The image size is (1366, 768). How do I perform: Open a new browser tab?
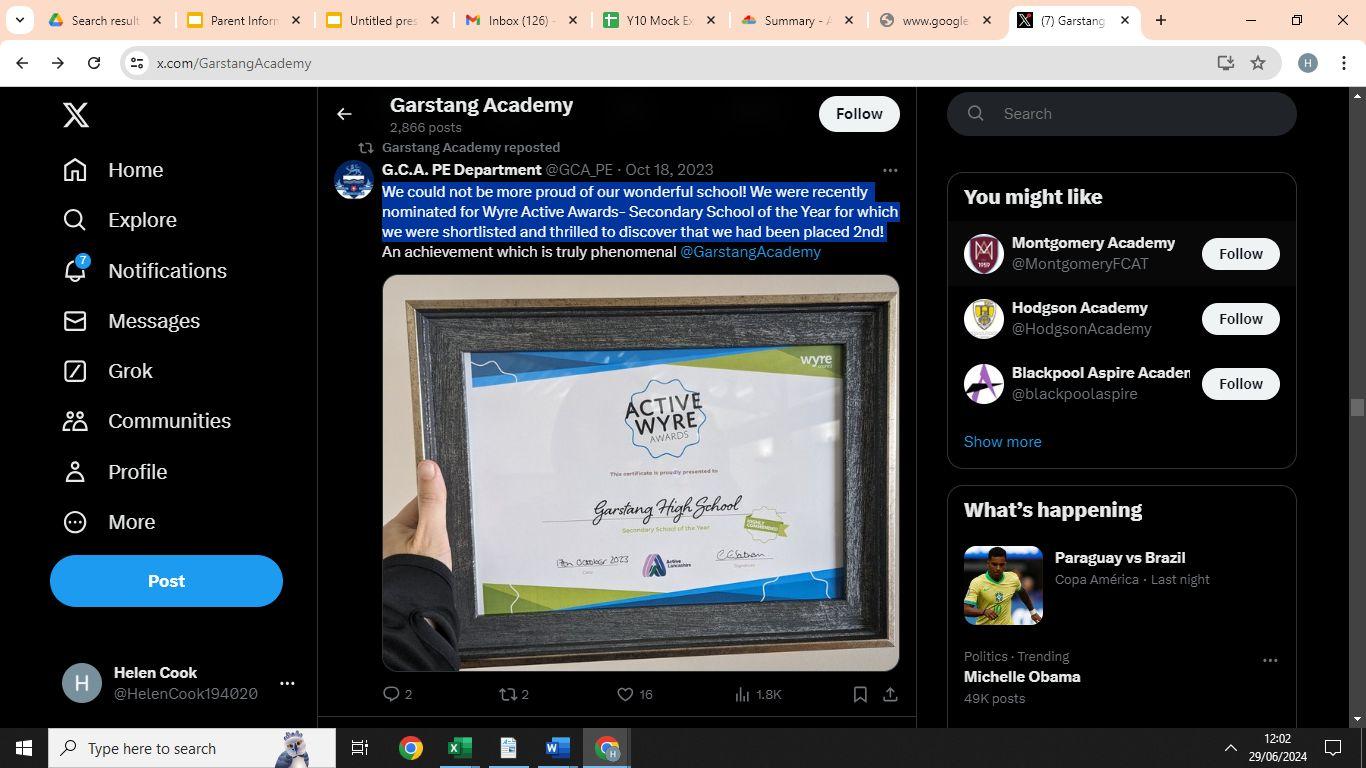click(x=1161, y=20)
